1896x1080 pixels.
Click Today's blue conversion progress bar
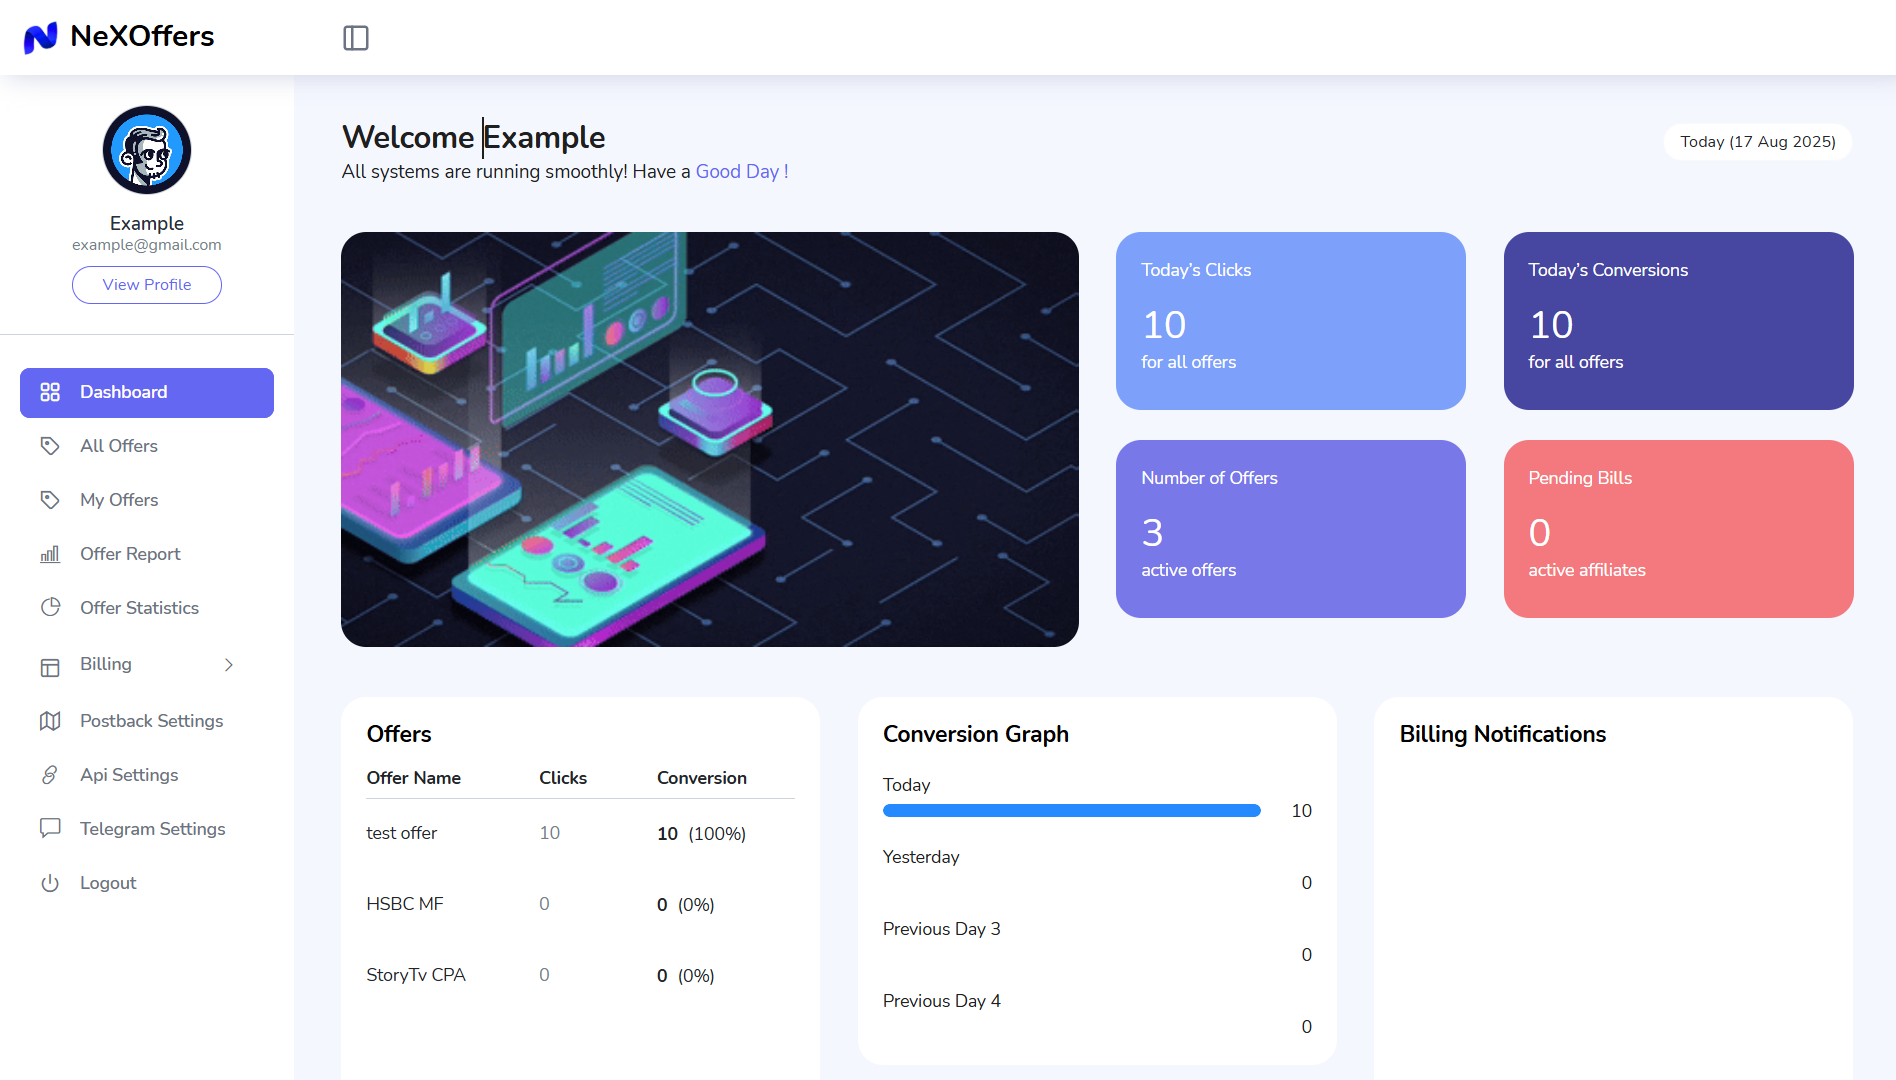[1071, 811]
